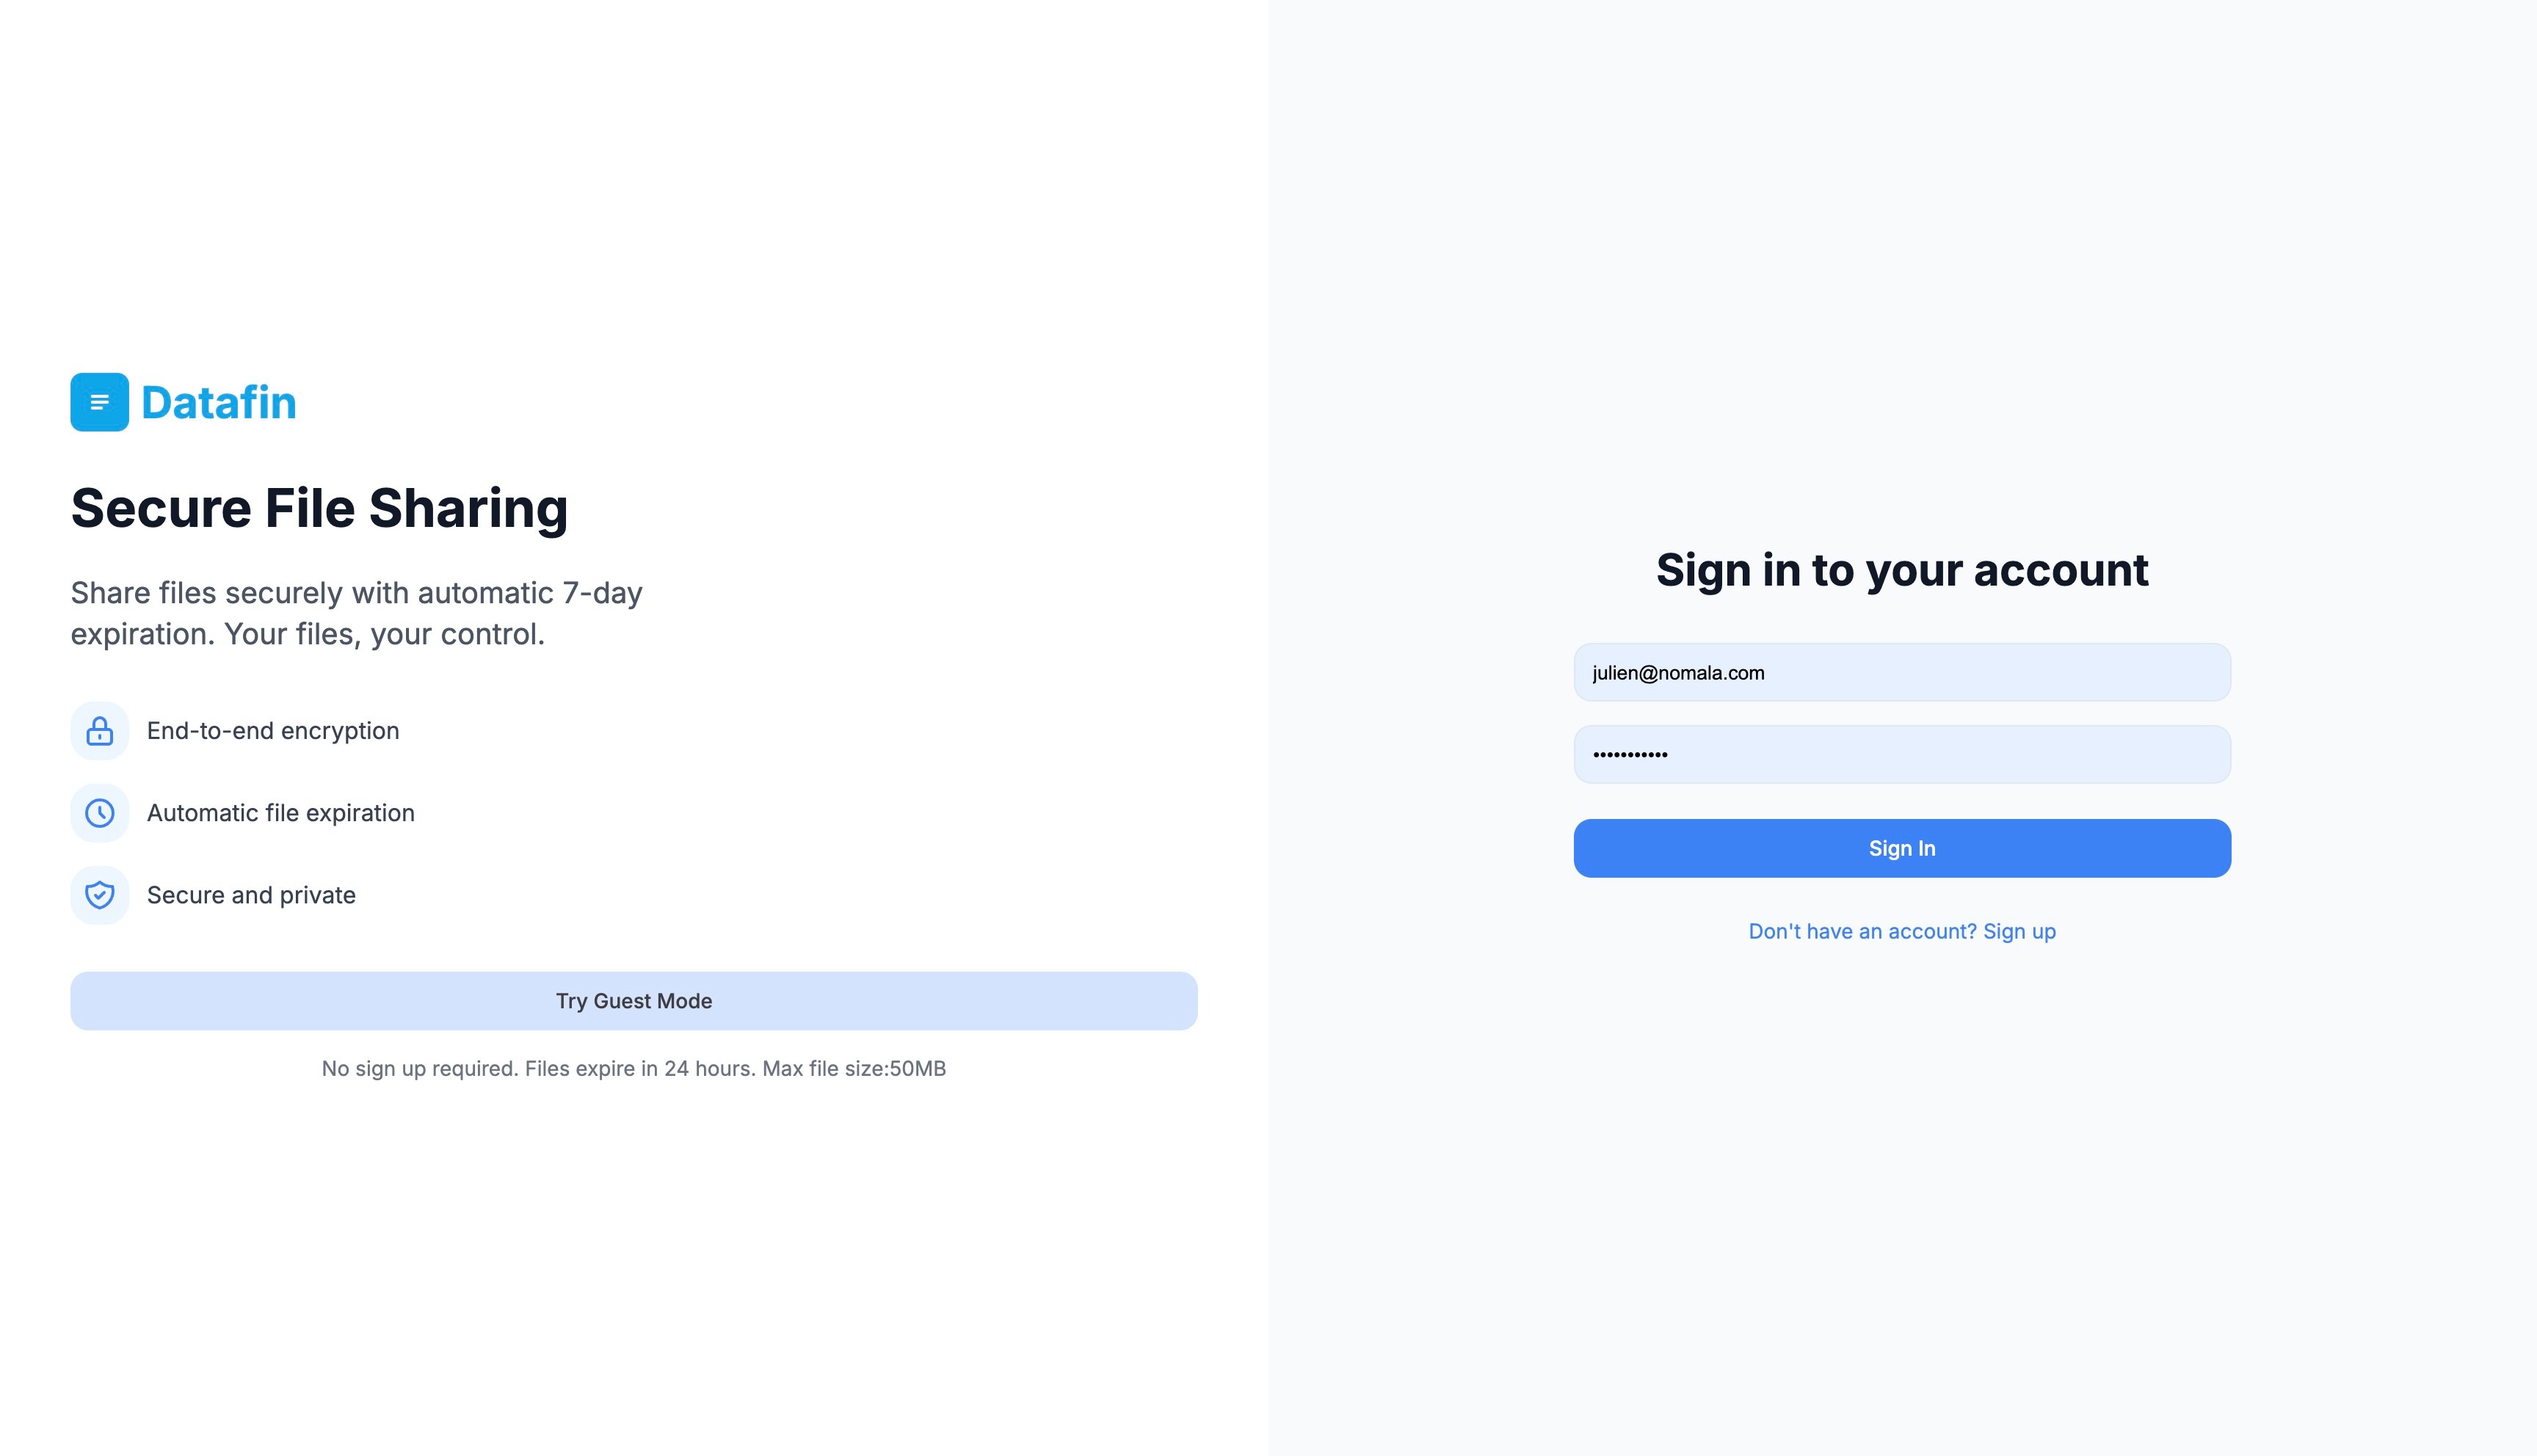Click the Try Guest Mode button
Image resolution: width=2537 pixels, height=1456 pixels.
pos(634,1000)
